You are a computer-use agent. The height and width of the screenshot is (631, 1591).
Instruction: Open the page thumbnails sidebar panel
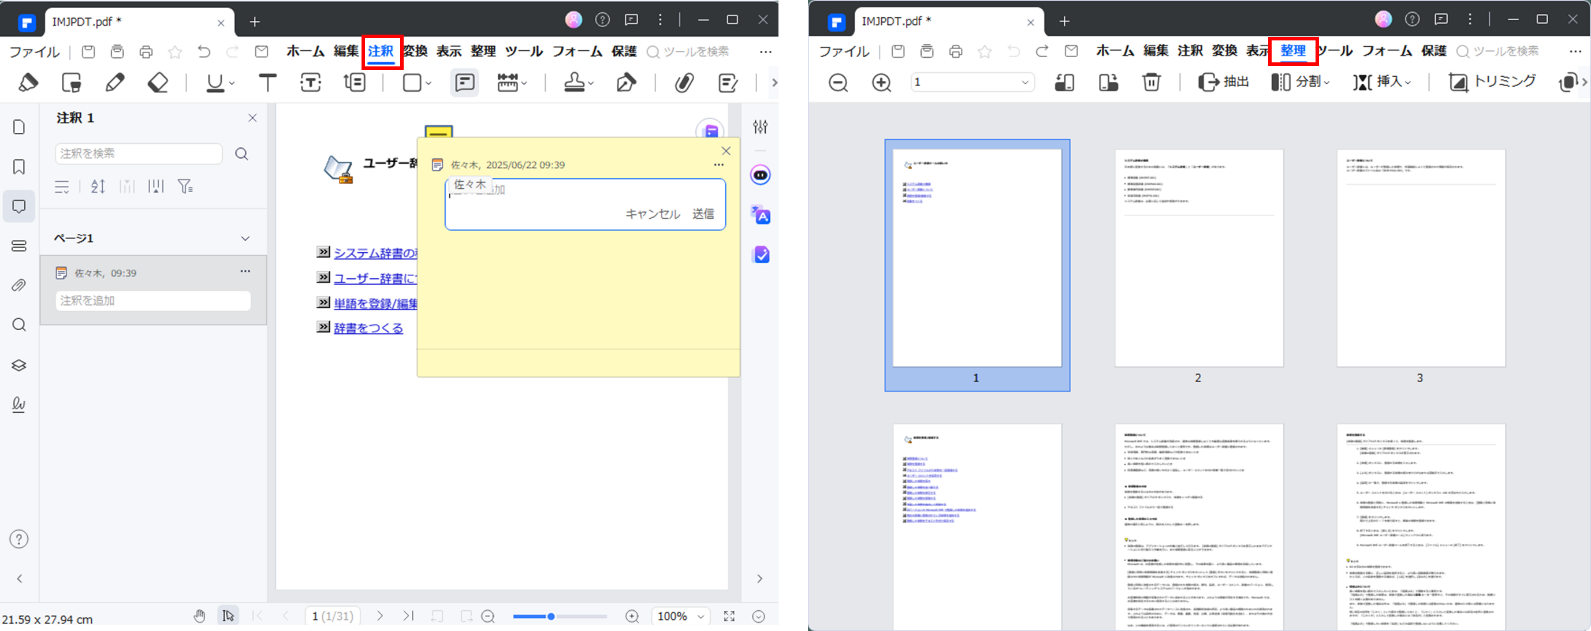tap(19, 127)
